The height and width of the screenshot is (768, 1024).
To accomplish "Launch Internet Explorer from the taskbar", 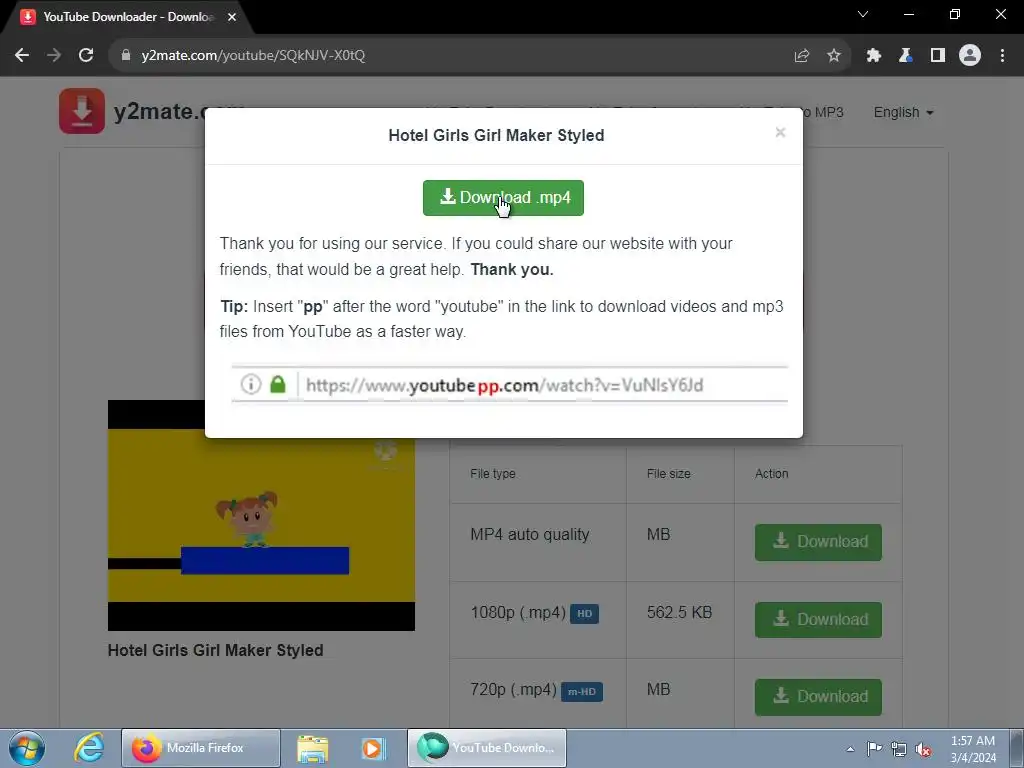I will click(x=88, y=748).
